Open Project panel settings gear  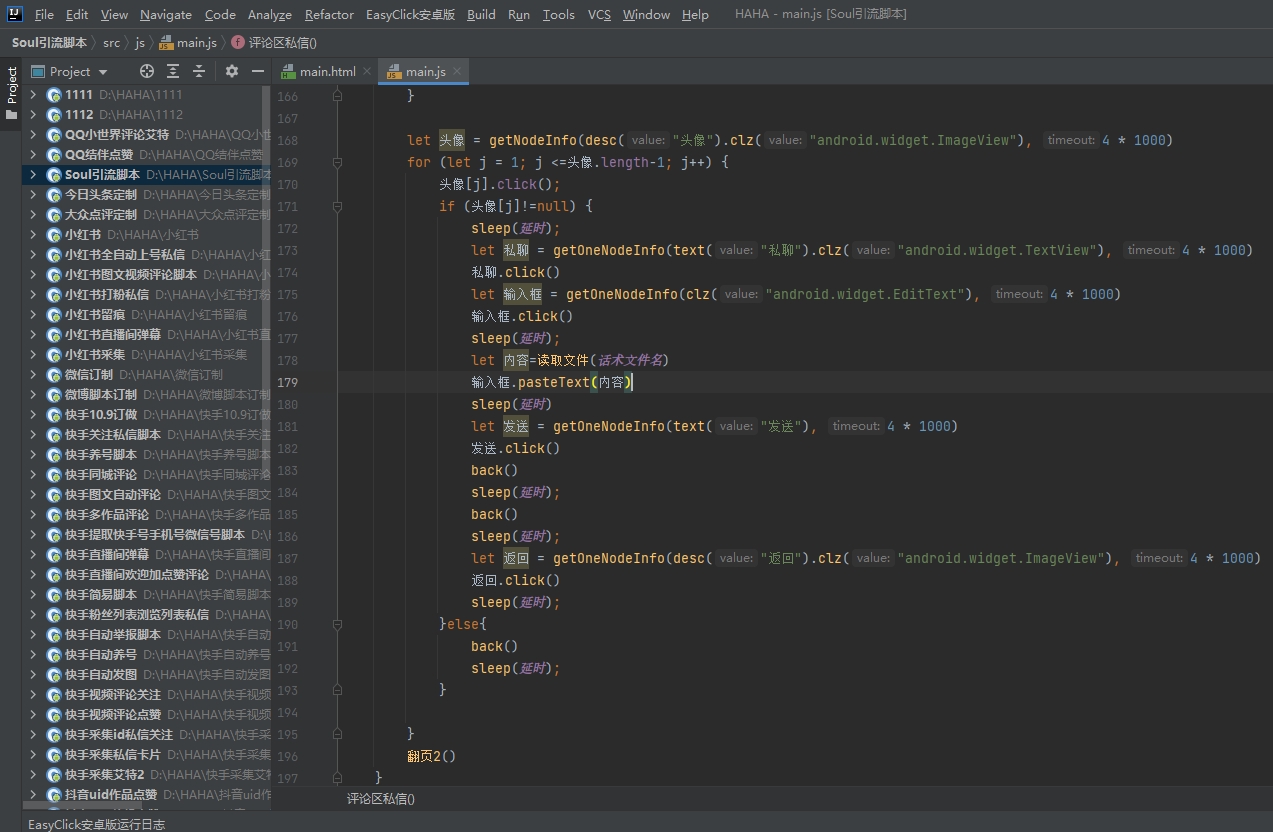[232, 71]
